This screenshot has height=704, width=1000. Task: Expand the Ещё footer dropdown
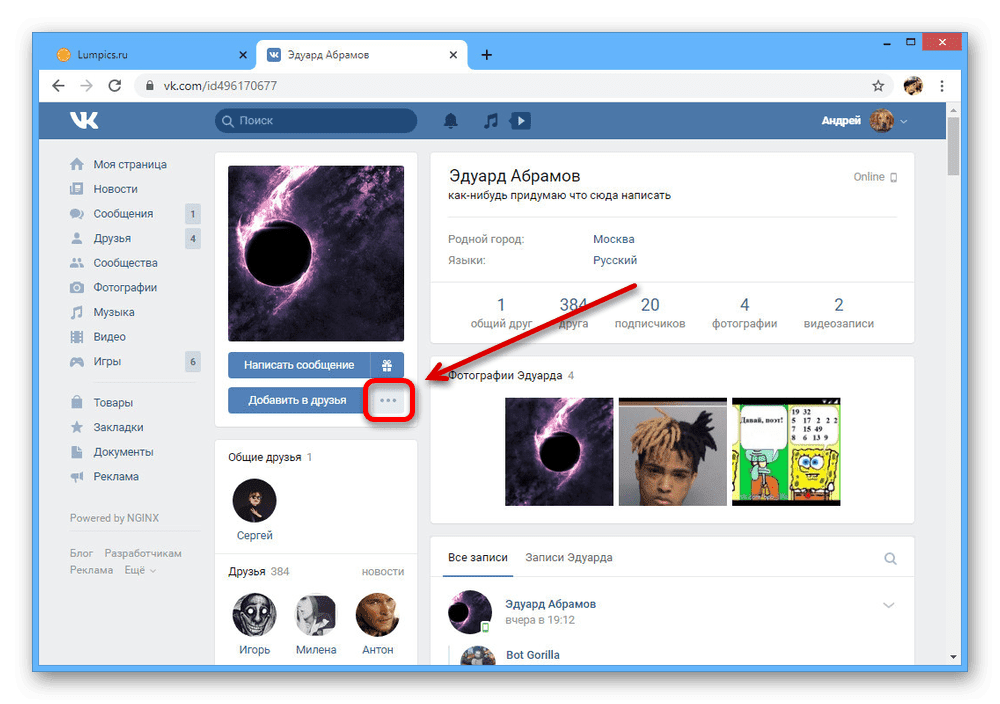tap(140, 570)
